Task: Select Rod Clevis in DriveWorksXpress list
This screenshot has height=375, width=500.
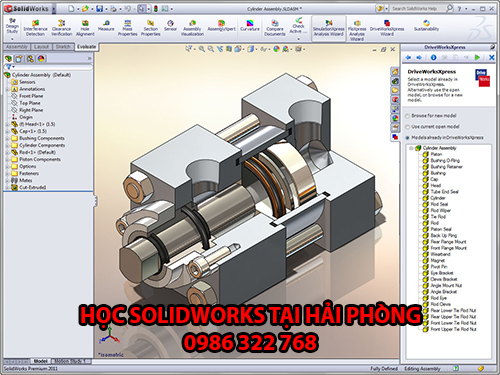Action: 440,304
